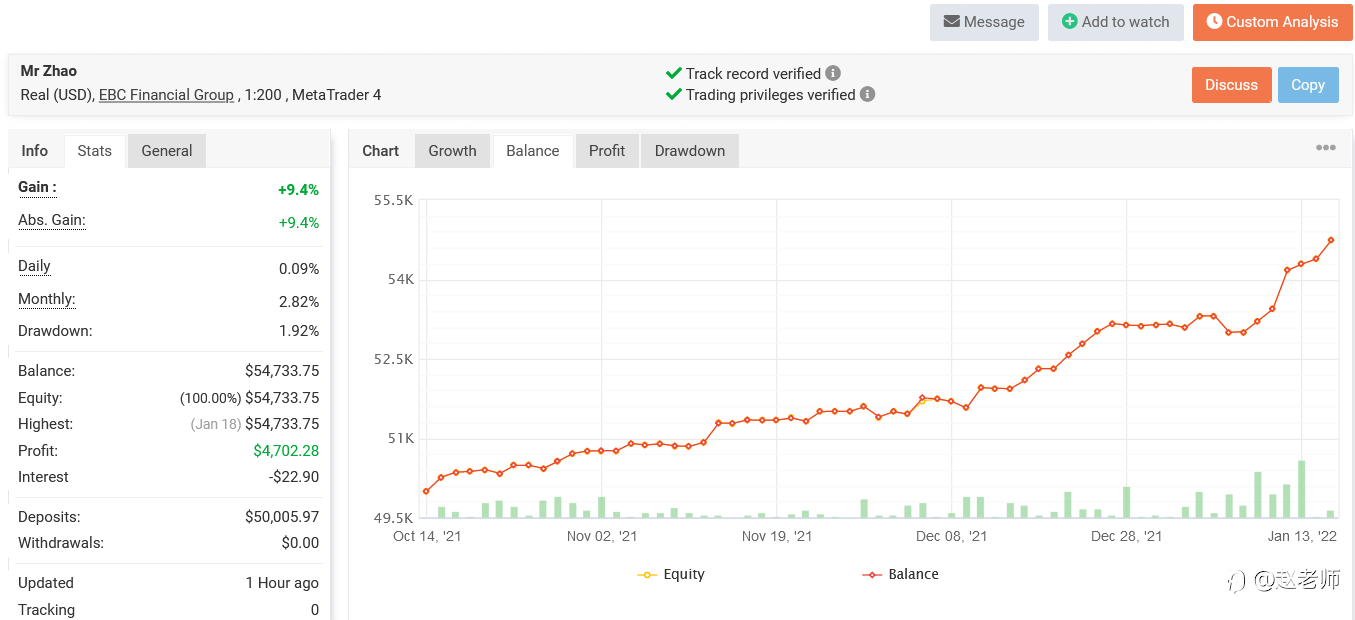The image size is (1355, 620).
Task: Click the green Track record verified checkmark
Action: tap(674, 73)
